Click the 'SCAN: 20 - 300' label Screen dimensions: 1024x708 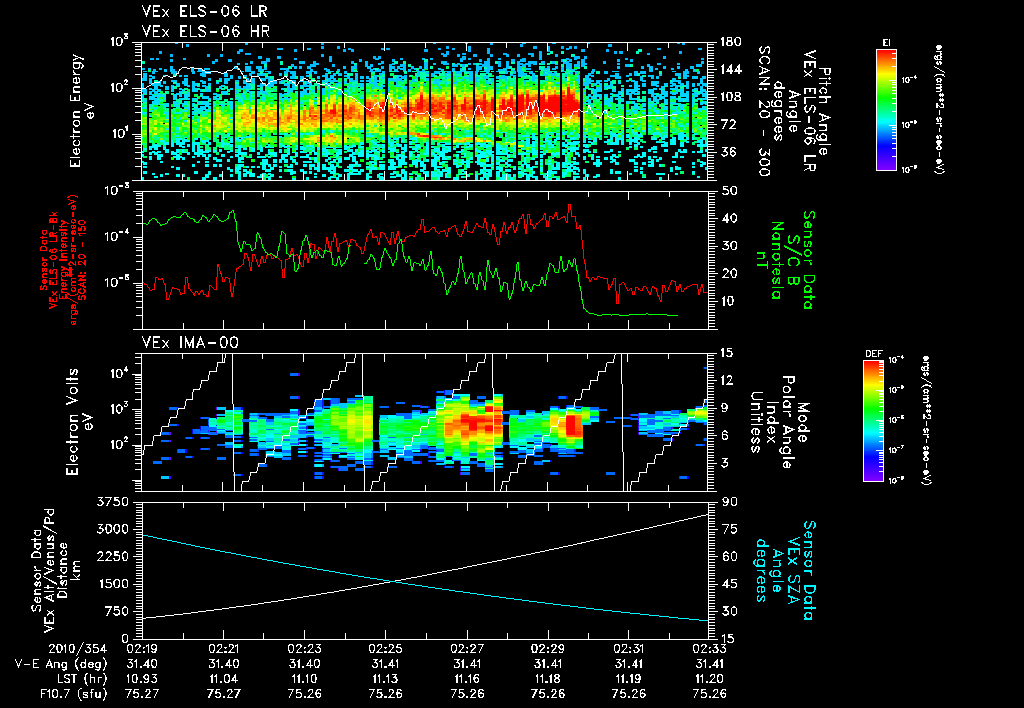pos(763,111)
